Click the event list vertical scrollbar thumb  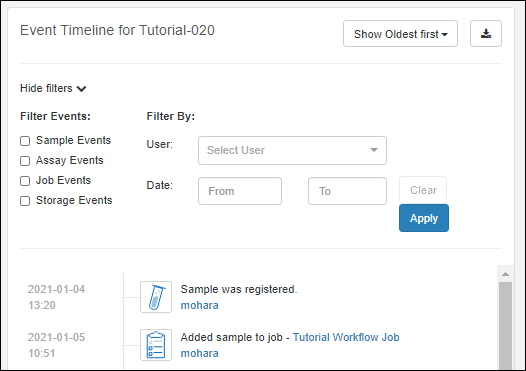(505, 325)
